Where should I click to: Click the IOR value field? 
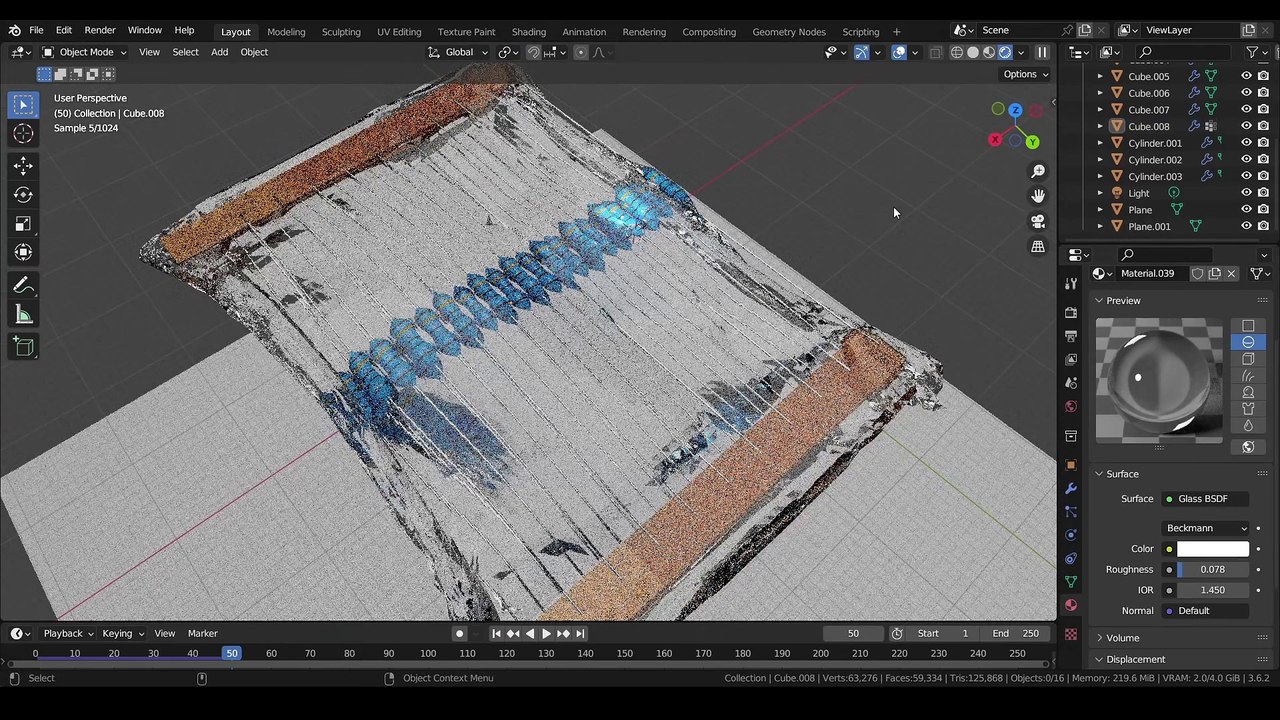click(x=1212, y=590)
